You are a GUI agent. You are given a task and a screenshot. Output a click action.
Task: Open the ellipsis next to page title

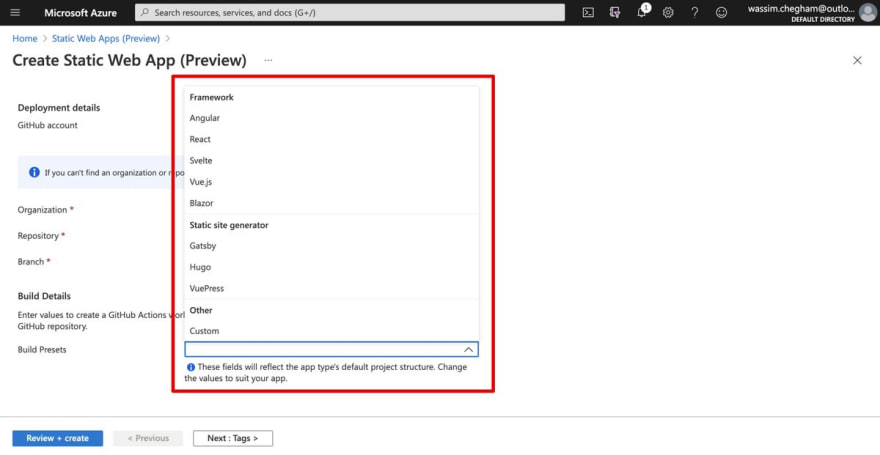(268, 61)
